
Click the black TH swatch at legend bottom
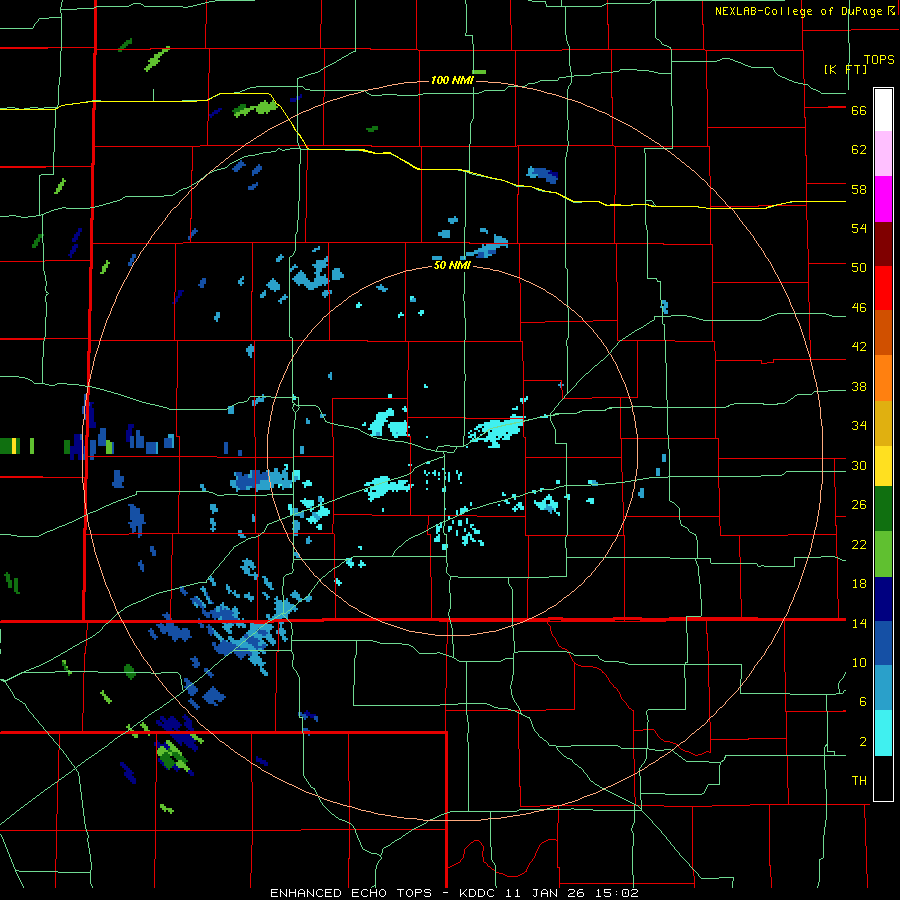(883, 778)
